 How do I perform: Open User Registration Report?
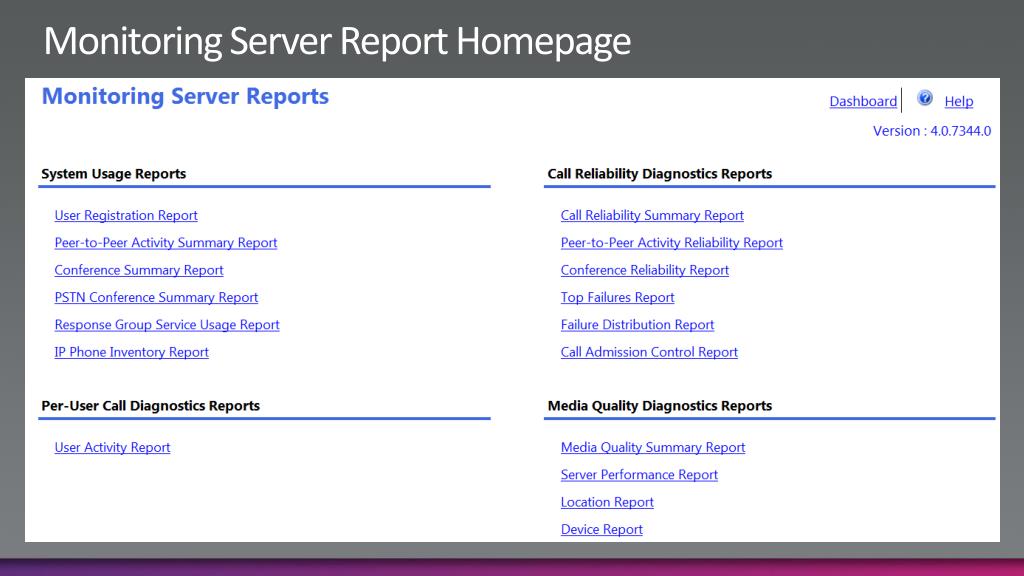click(x=126, y=216)
